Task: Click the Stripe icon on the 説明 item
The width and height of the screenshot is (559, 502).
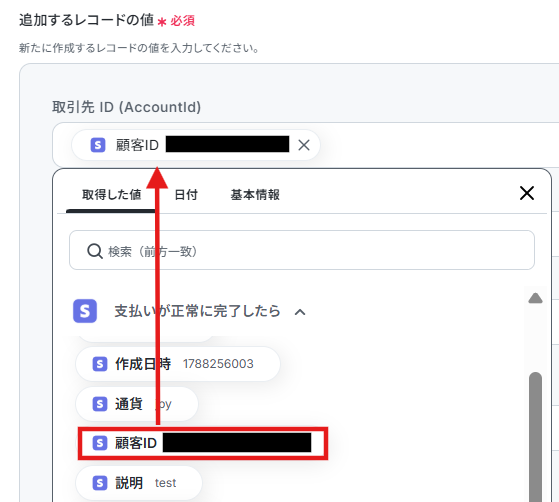Action: click(x=100, y=483)
